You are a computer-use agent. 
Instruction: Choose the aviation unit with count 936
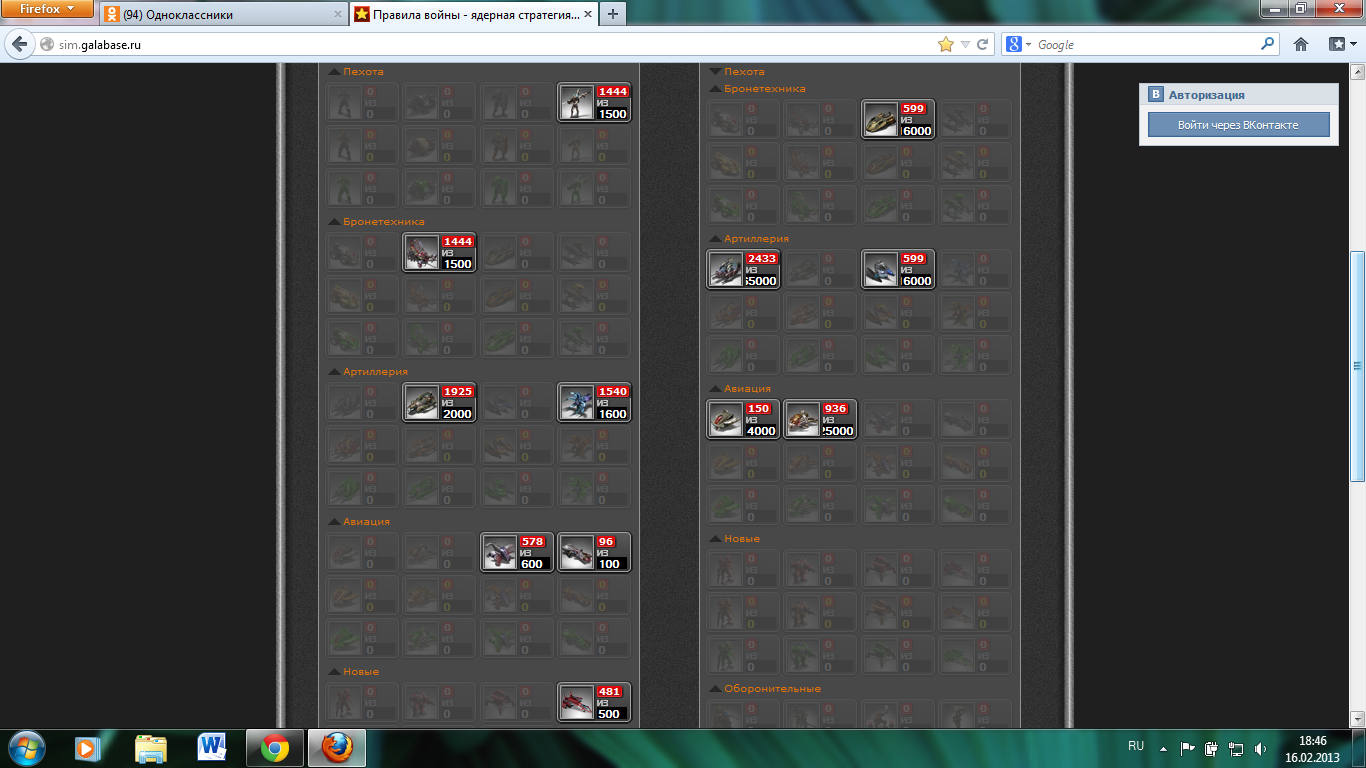coord(820,419)
